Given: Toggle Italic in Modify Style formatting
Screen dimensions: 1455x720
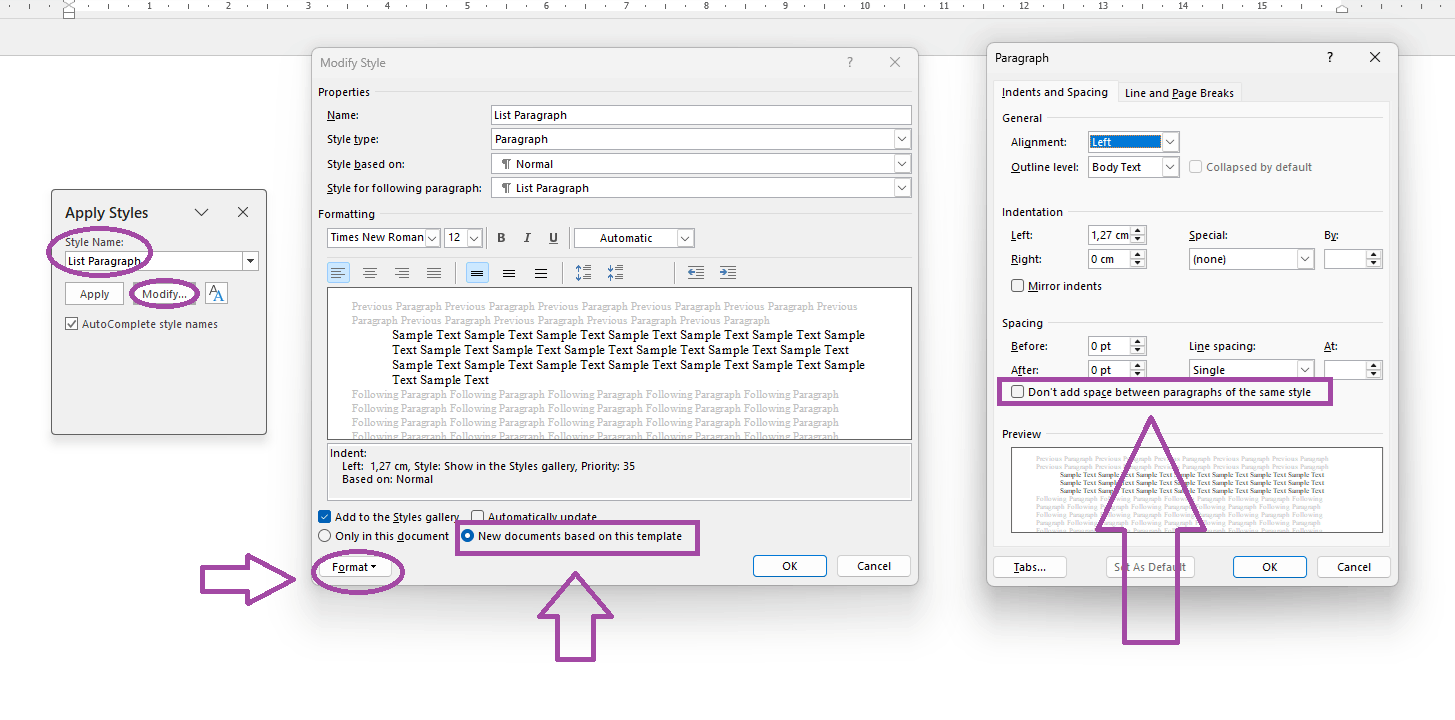Looking at the screenshot, I should [527, 238].
